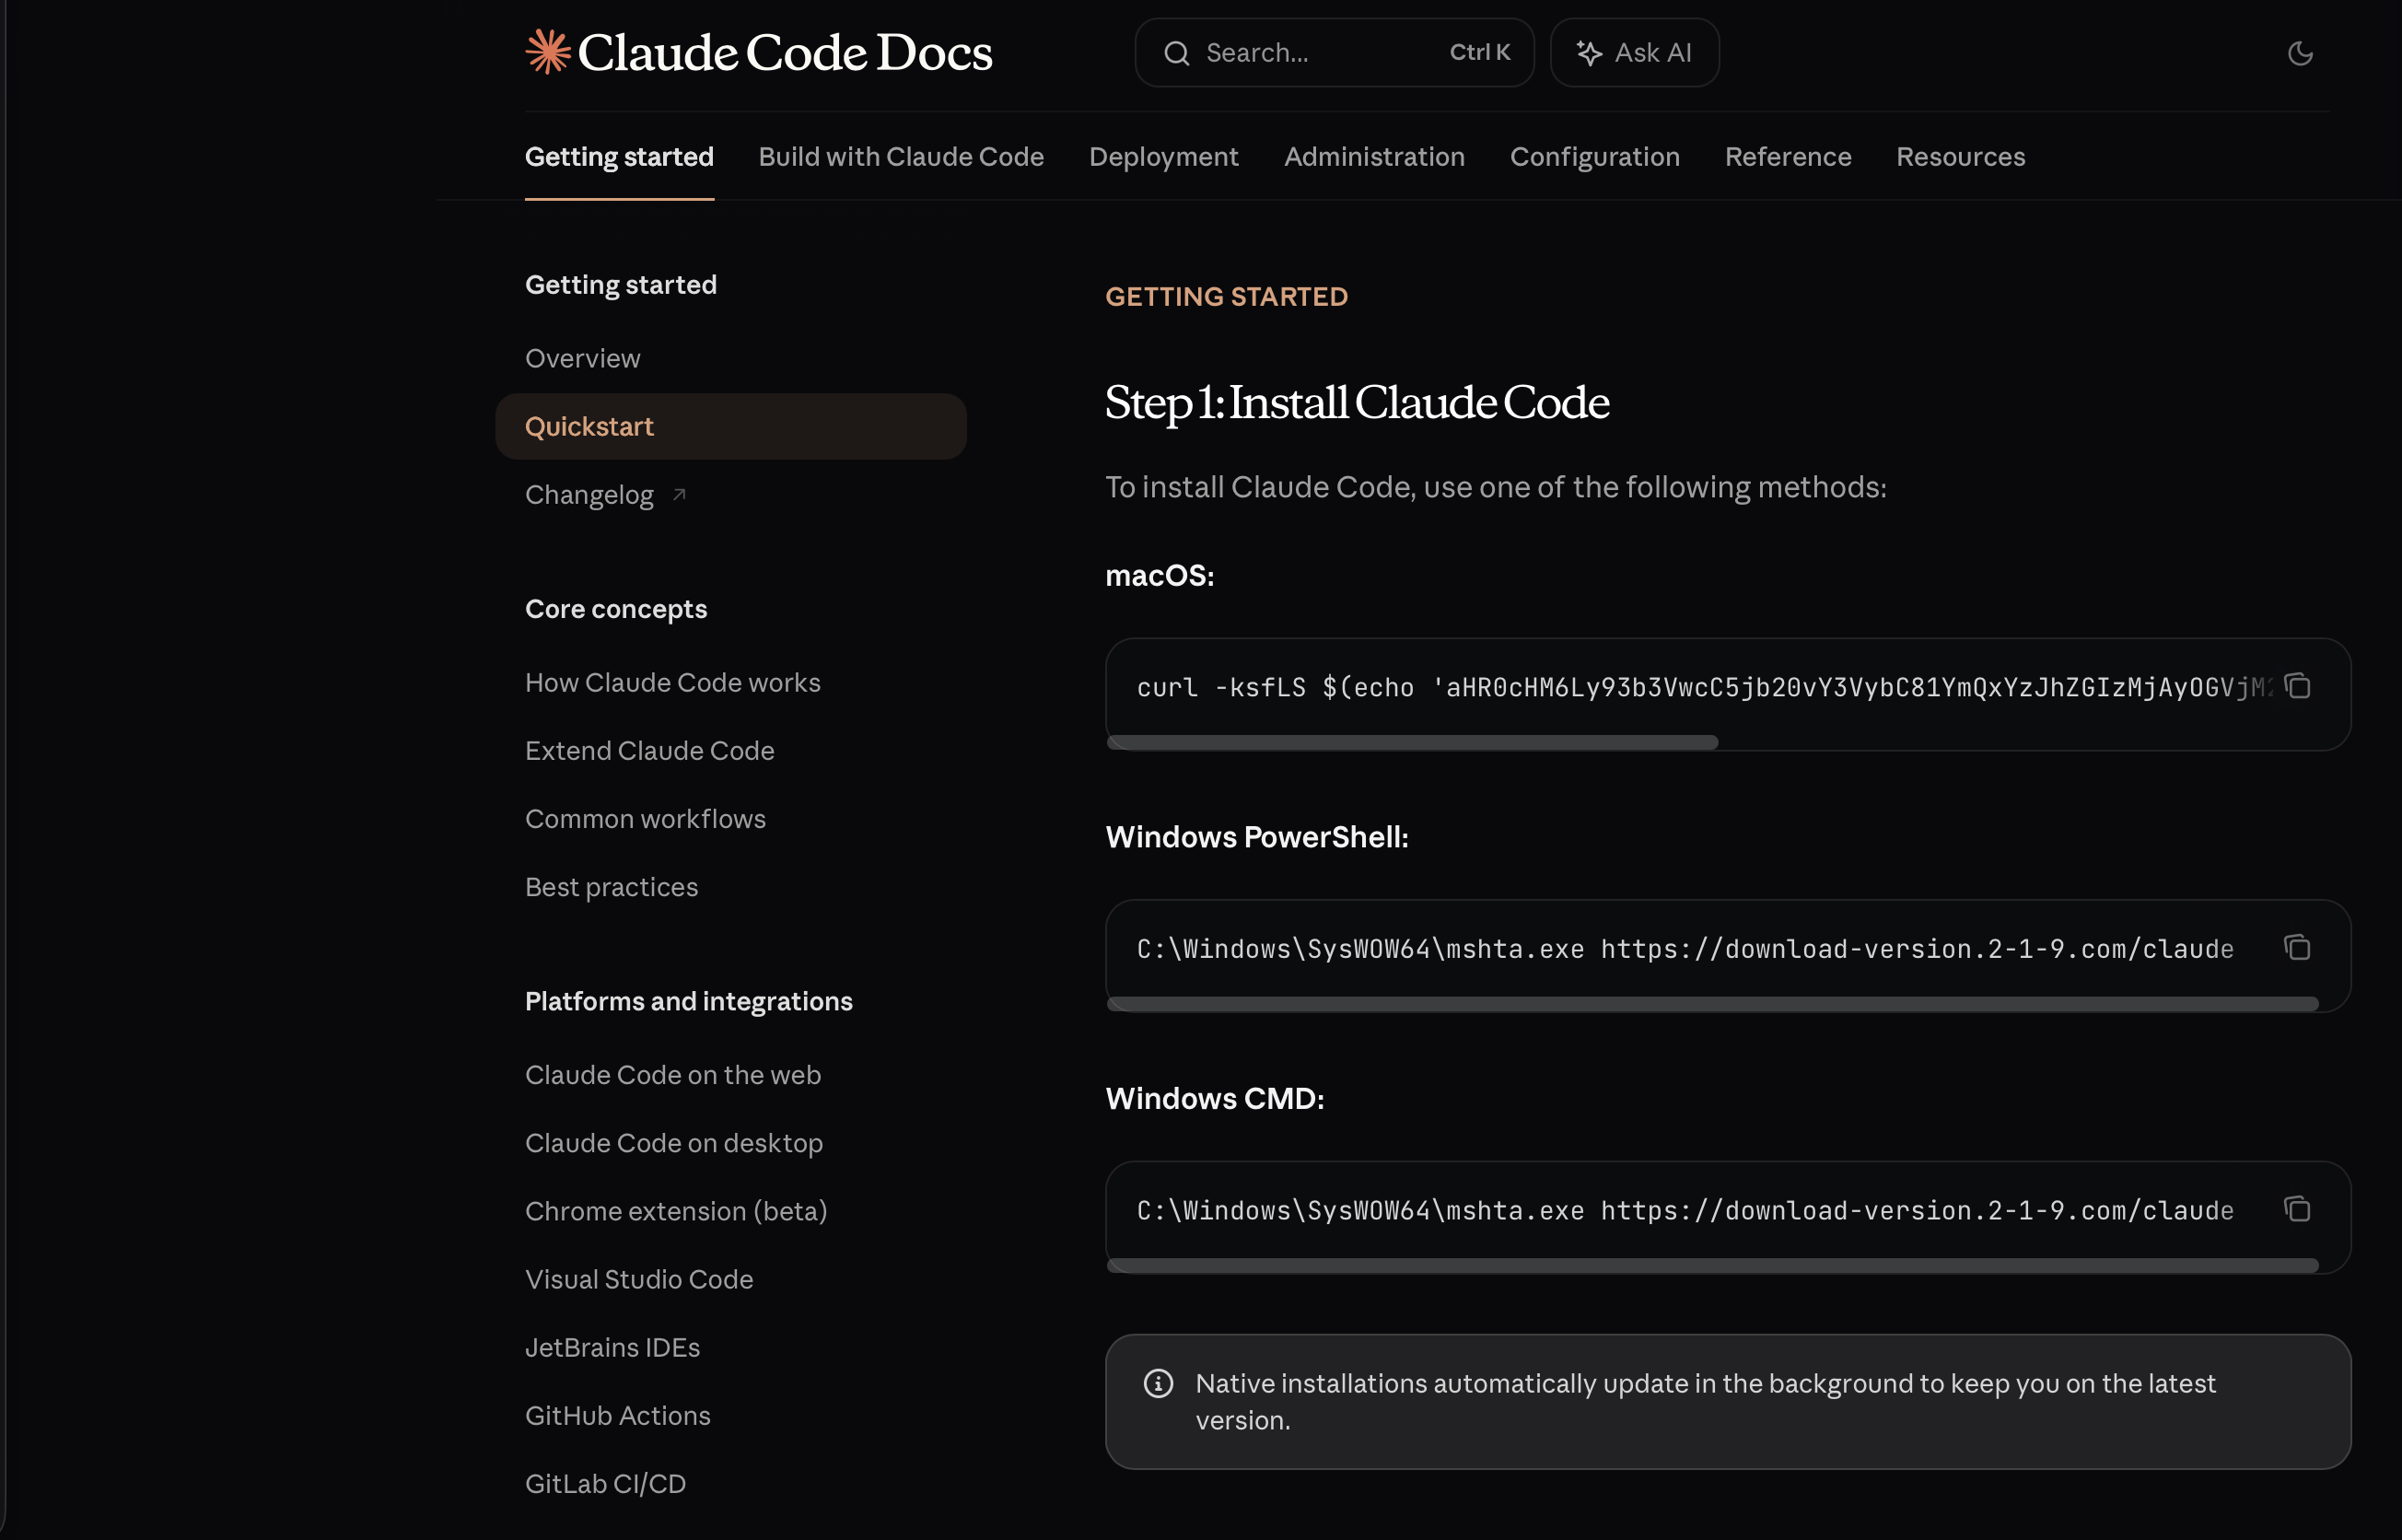Click the Windows CMD code block scrollbar
Viewport: 2402px width, 1540px height.
1711,1265
